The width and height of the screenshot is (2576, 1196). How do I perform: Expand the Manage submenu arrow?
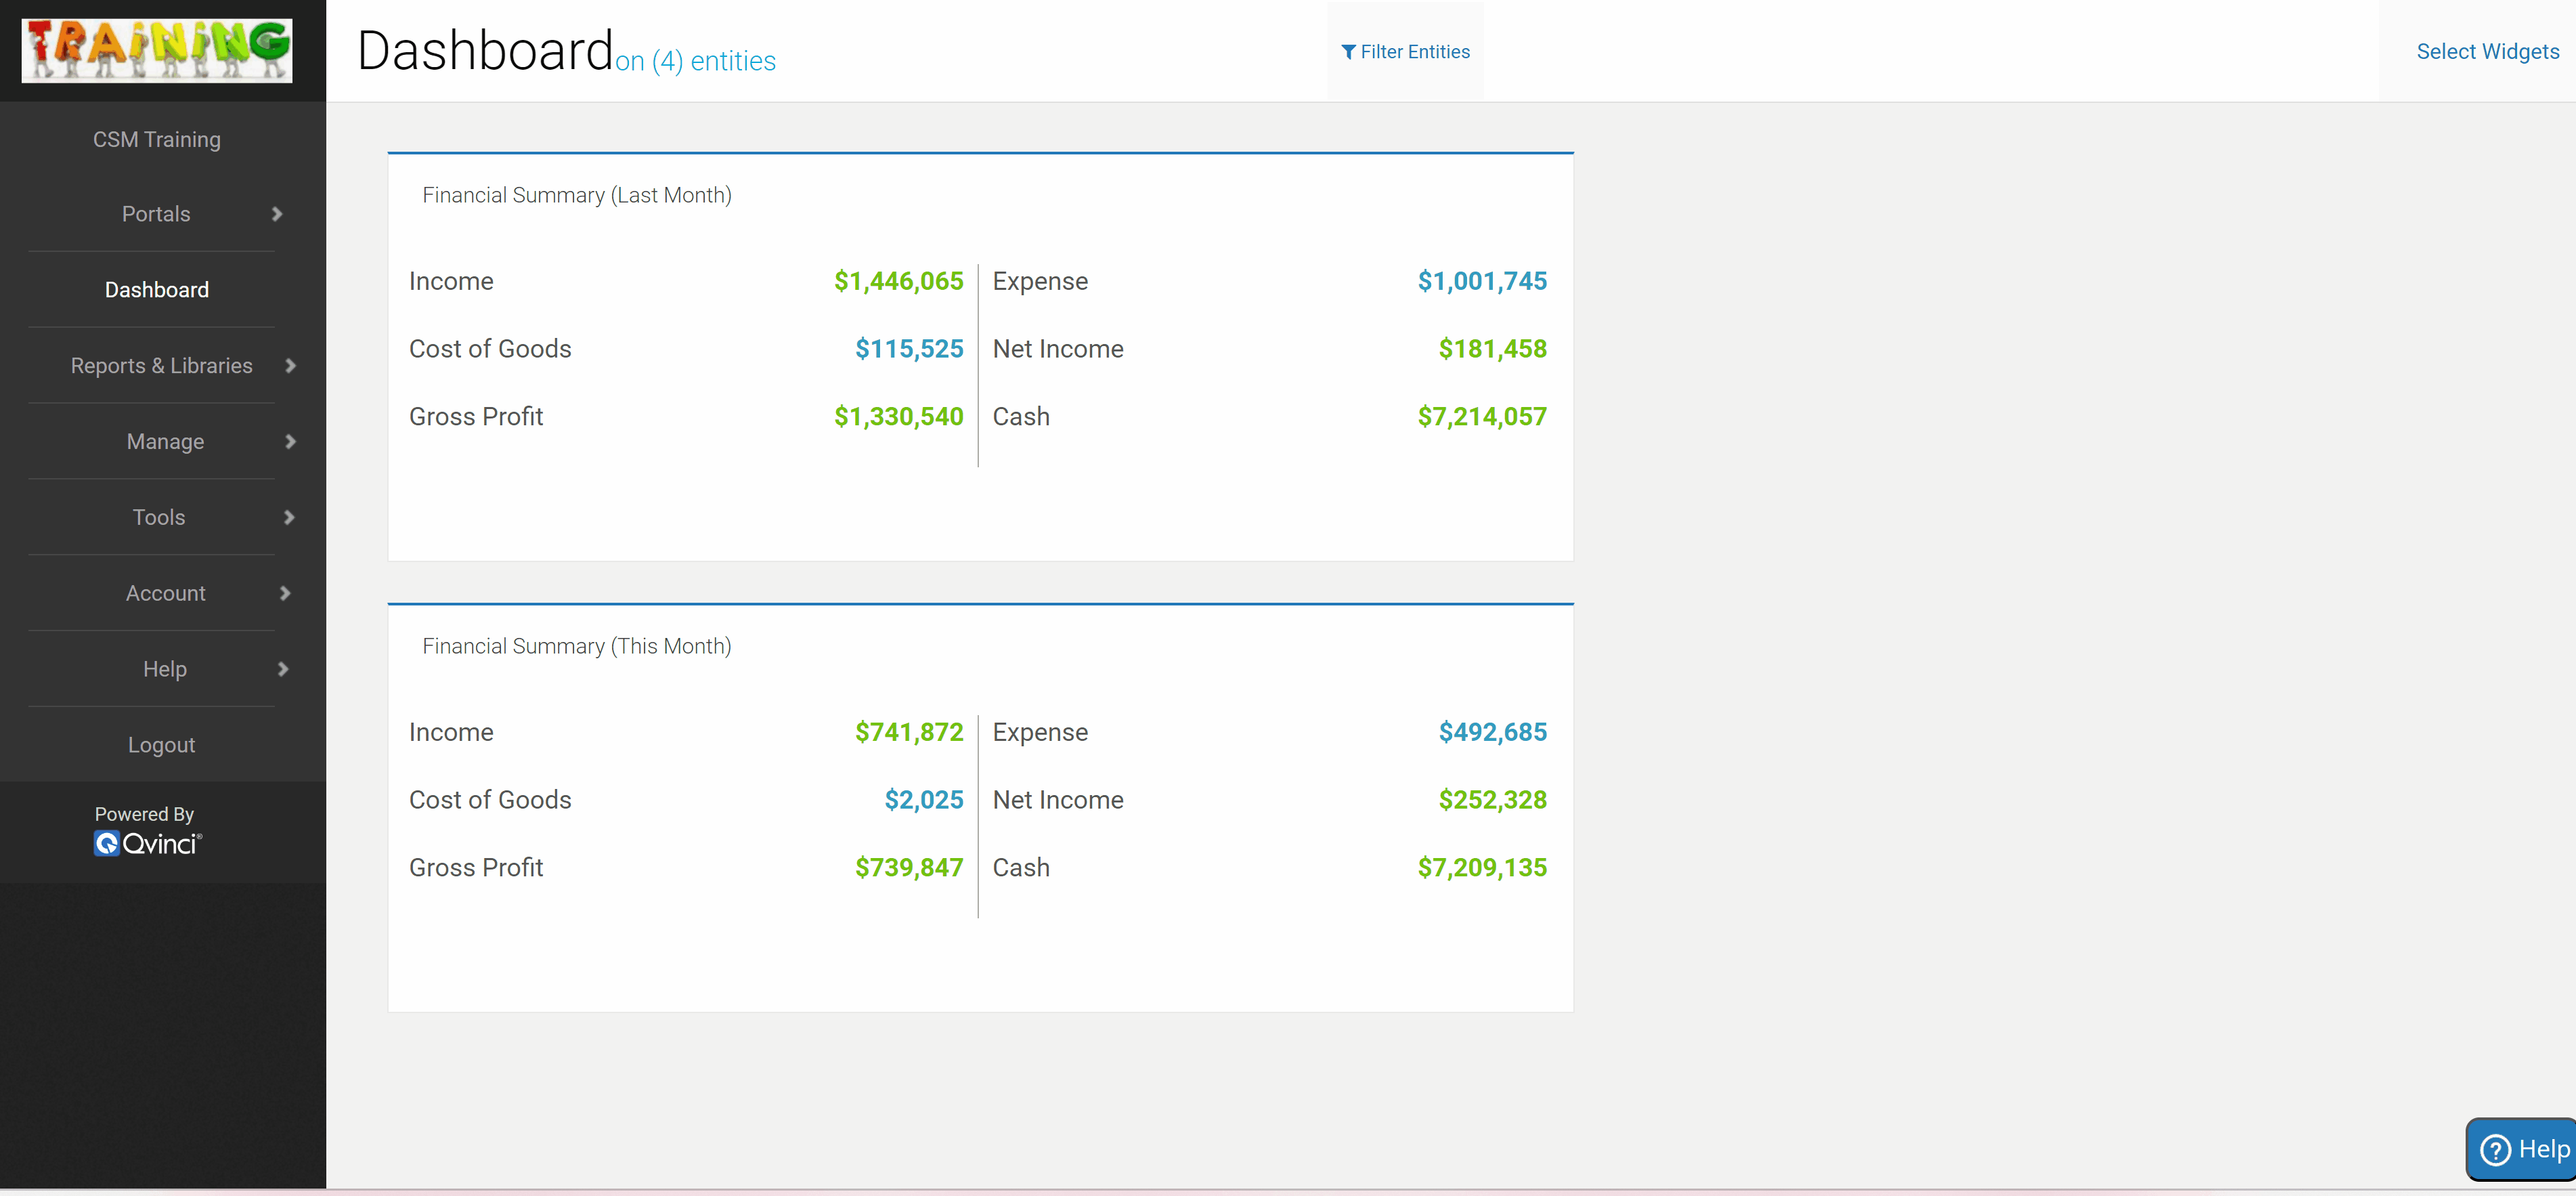click(x=290, y=442)
